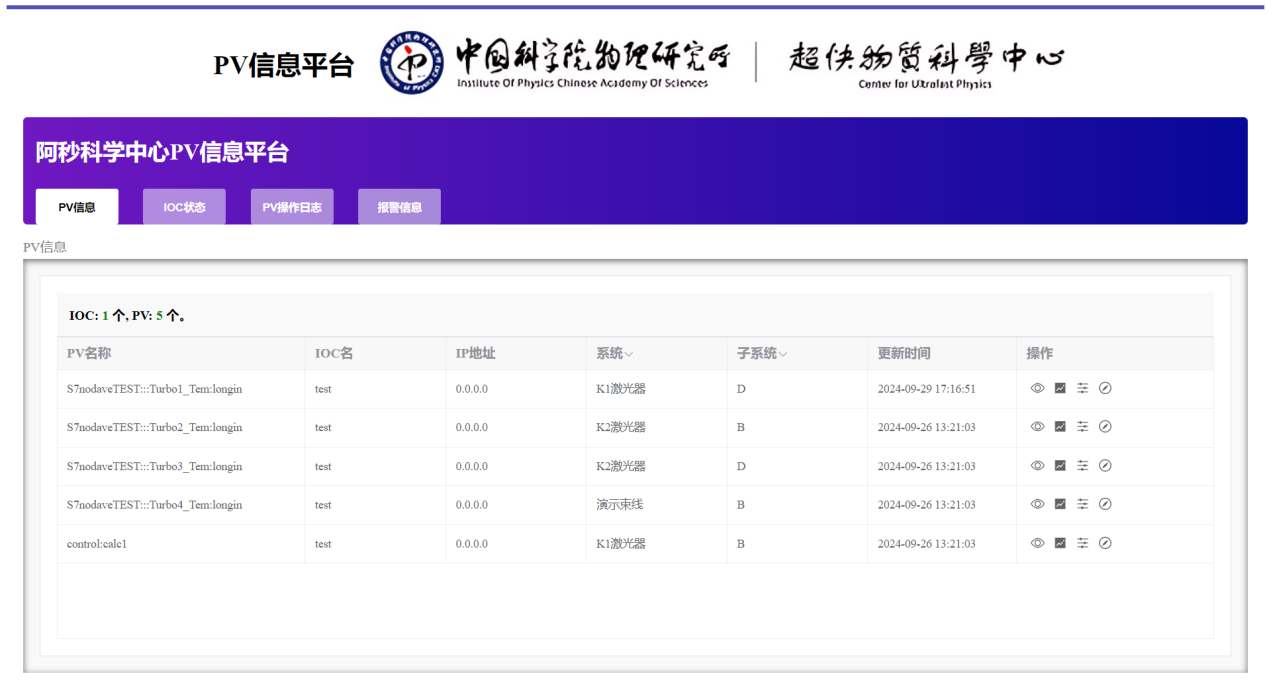The height and width of the screenshot is (688, 1267).
Task: Open the 报警信息 tab
Action: pyautogui.click(x=399, y=207)
